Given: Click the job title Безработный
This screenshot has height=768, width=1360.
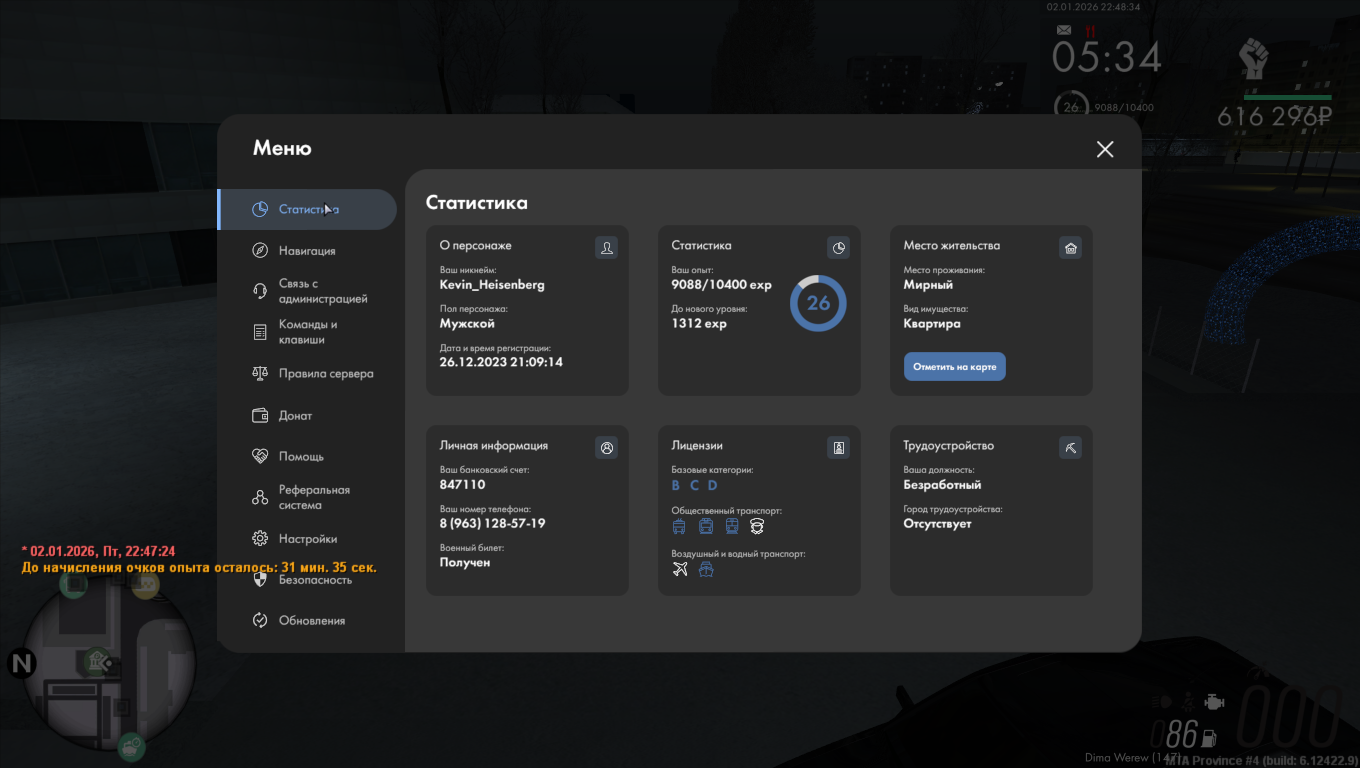Looking at the screenshot, I should (943, 485).
